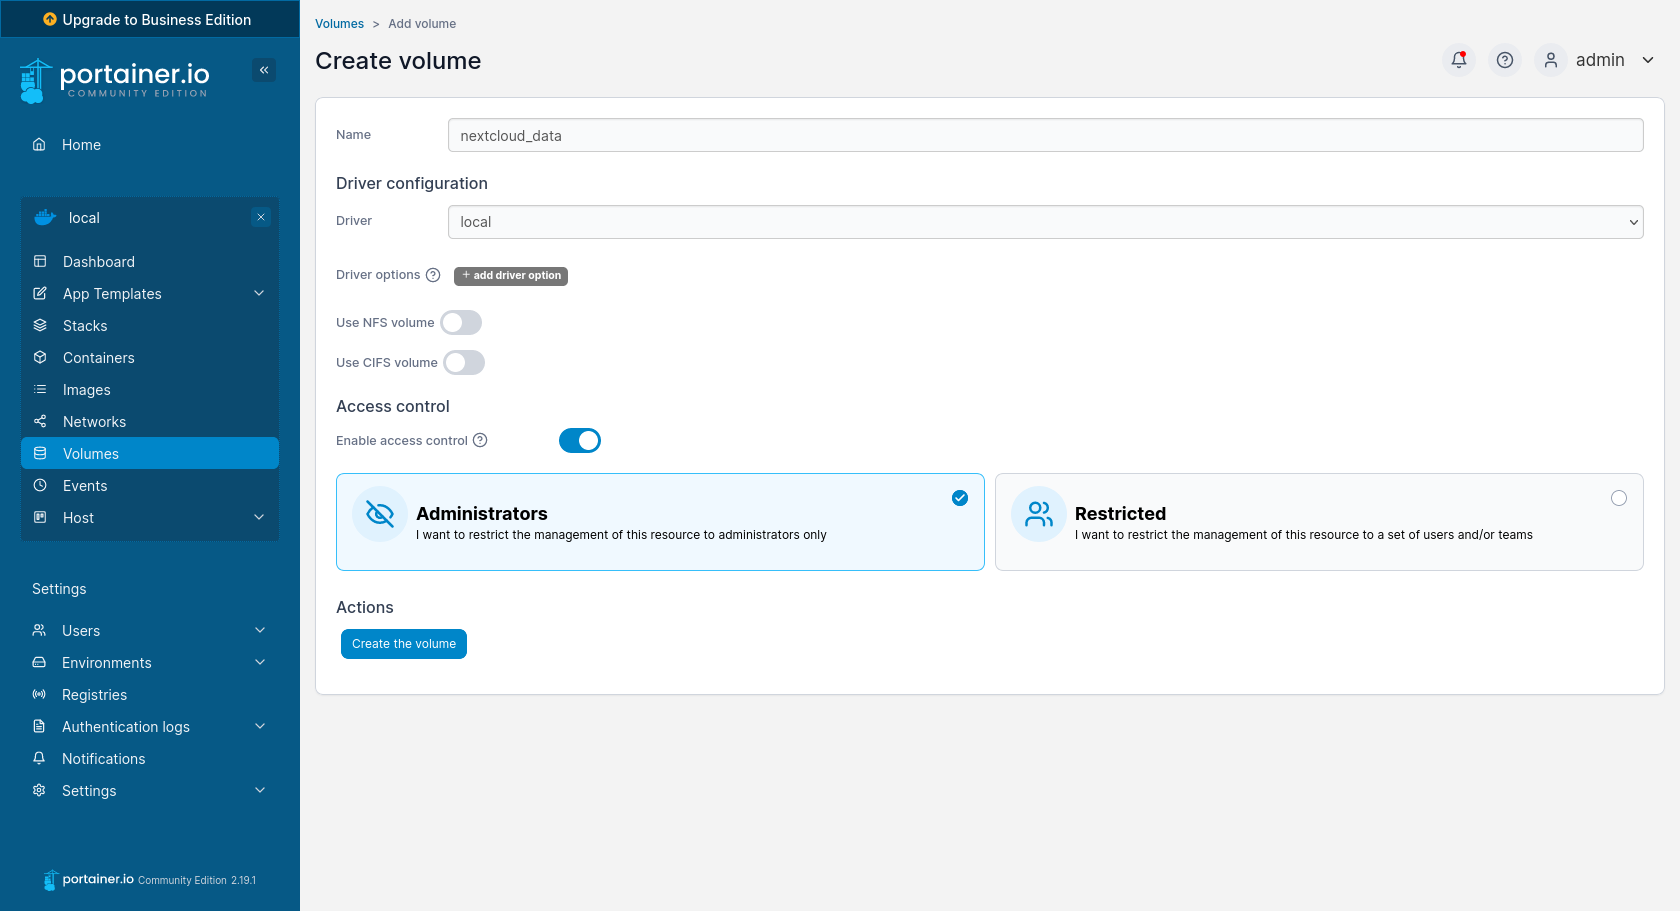Click the Name field containing nextcloud_data
Viewport: 1680px width, 911px height.
[1045, 136]
